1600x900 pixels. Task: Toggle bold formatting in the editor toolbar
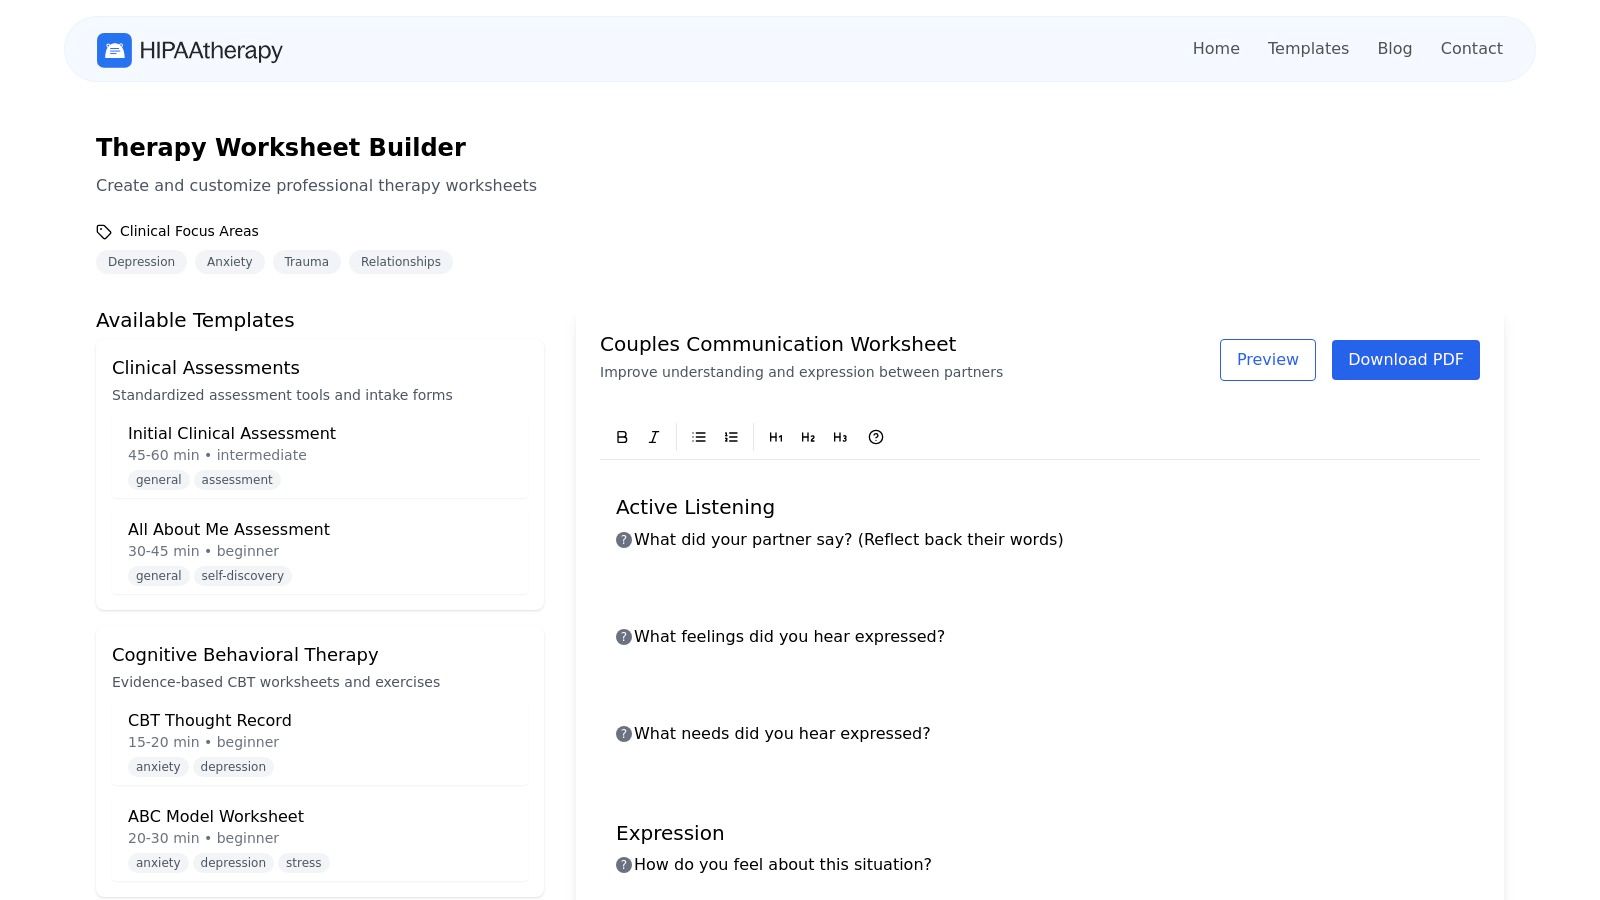coord(622,437)
